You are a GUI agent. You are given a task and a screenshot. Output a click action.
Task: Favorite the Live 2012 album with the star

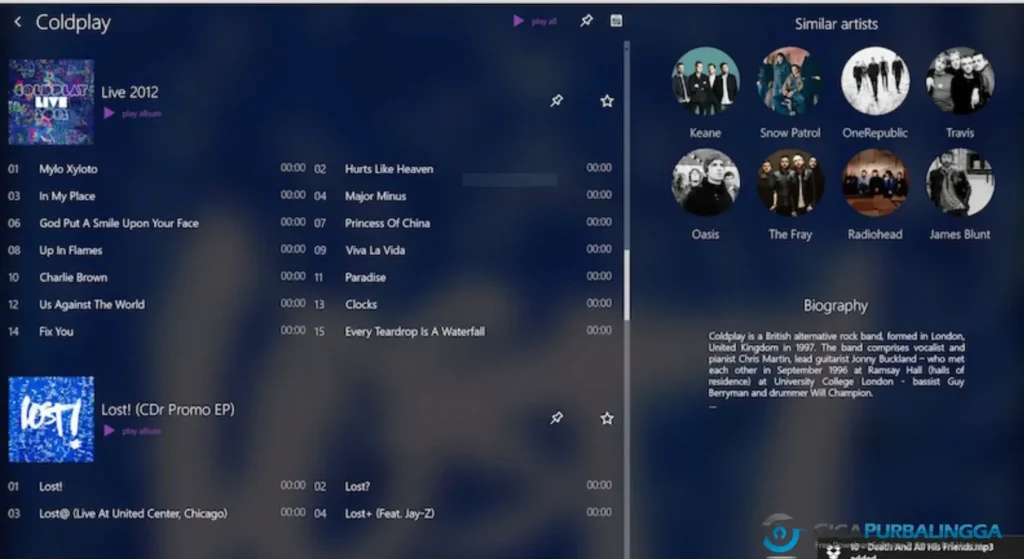[x=607, y=101]
